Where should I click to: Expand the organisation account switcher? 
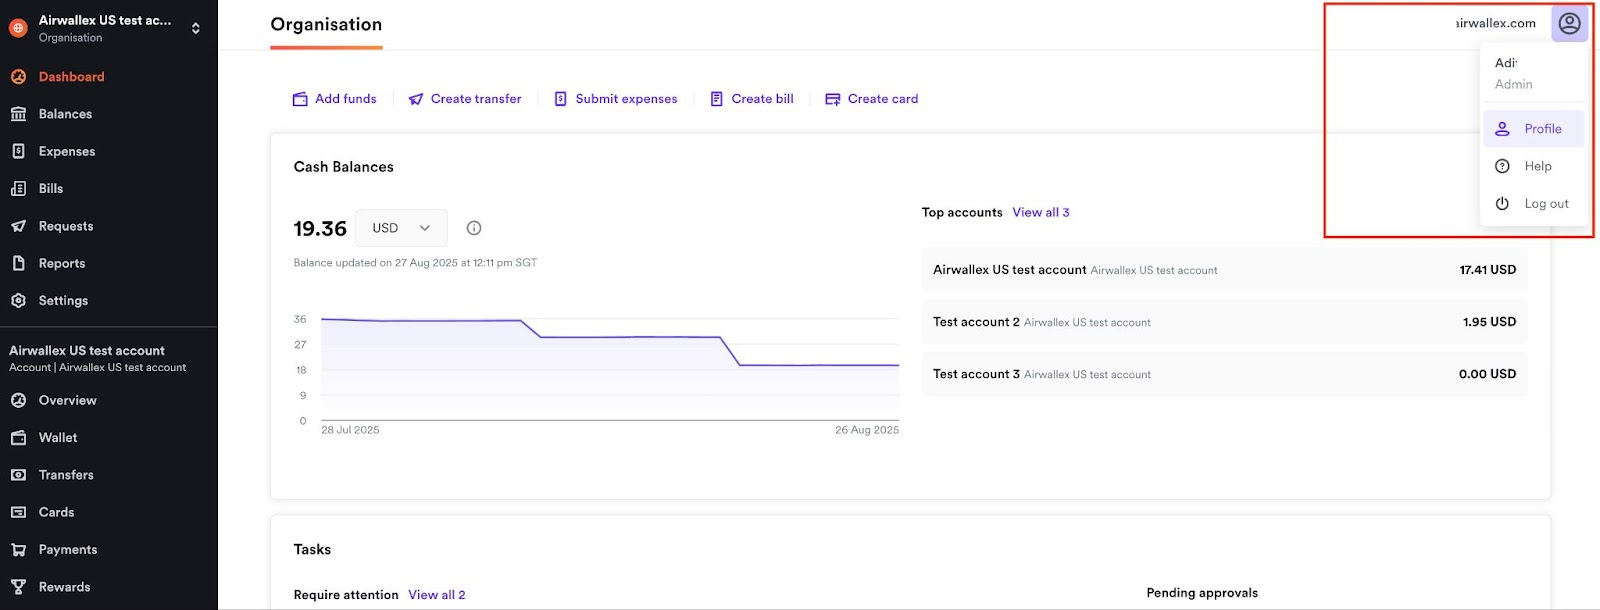pos(196,28)
